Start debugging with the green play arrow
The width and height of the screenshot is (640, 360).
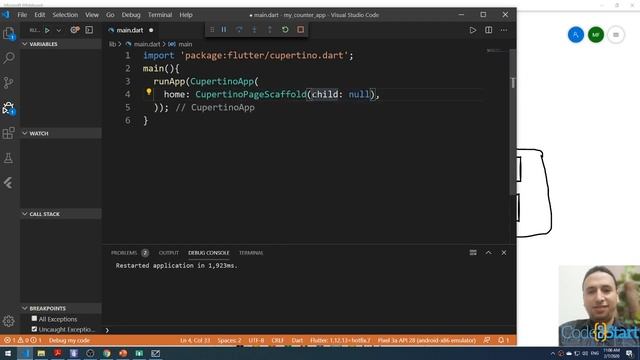pyautogui.click(x=47, y=30)
